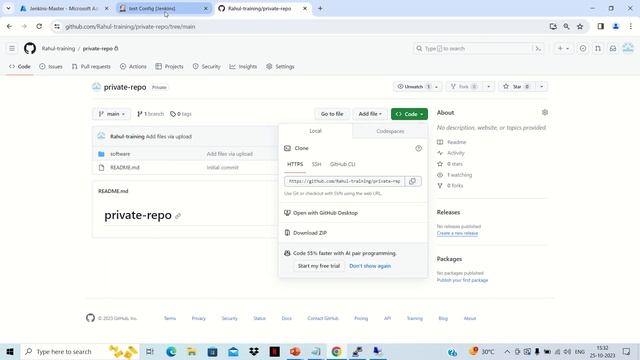Switch to Jenkins-Master browser tab

63,9
